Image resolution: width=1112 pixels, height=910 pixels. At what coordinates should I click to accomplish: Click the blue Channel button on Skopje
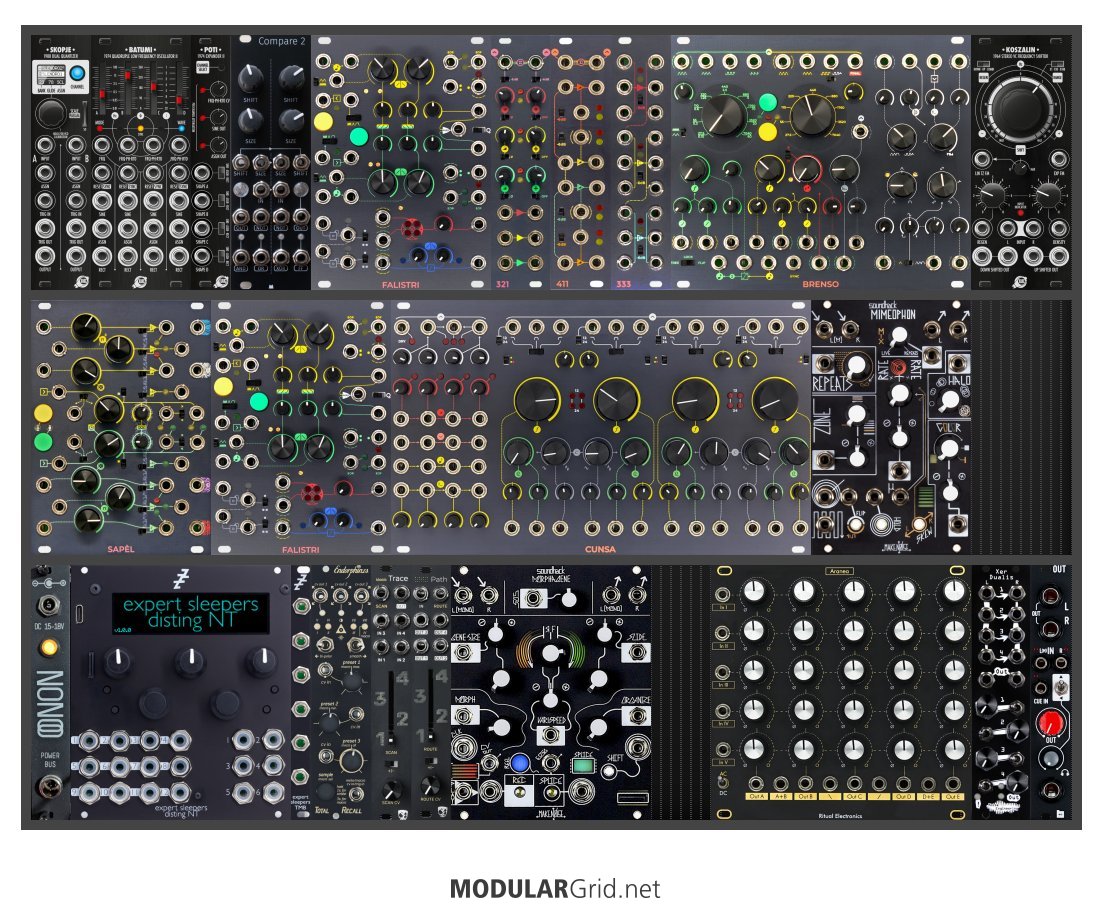(79, 73)
